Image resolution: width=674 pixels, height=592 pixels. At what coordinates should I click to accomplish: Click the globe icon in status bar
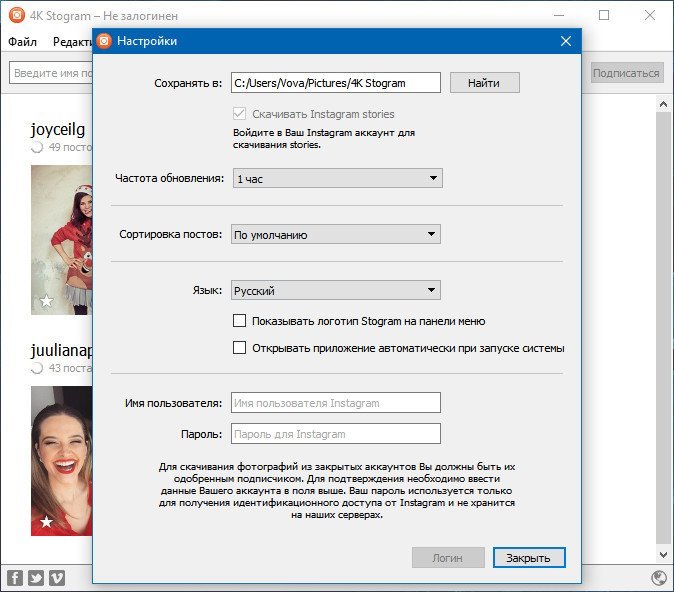coord(659,578)
